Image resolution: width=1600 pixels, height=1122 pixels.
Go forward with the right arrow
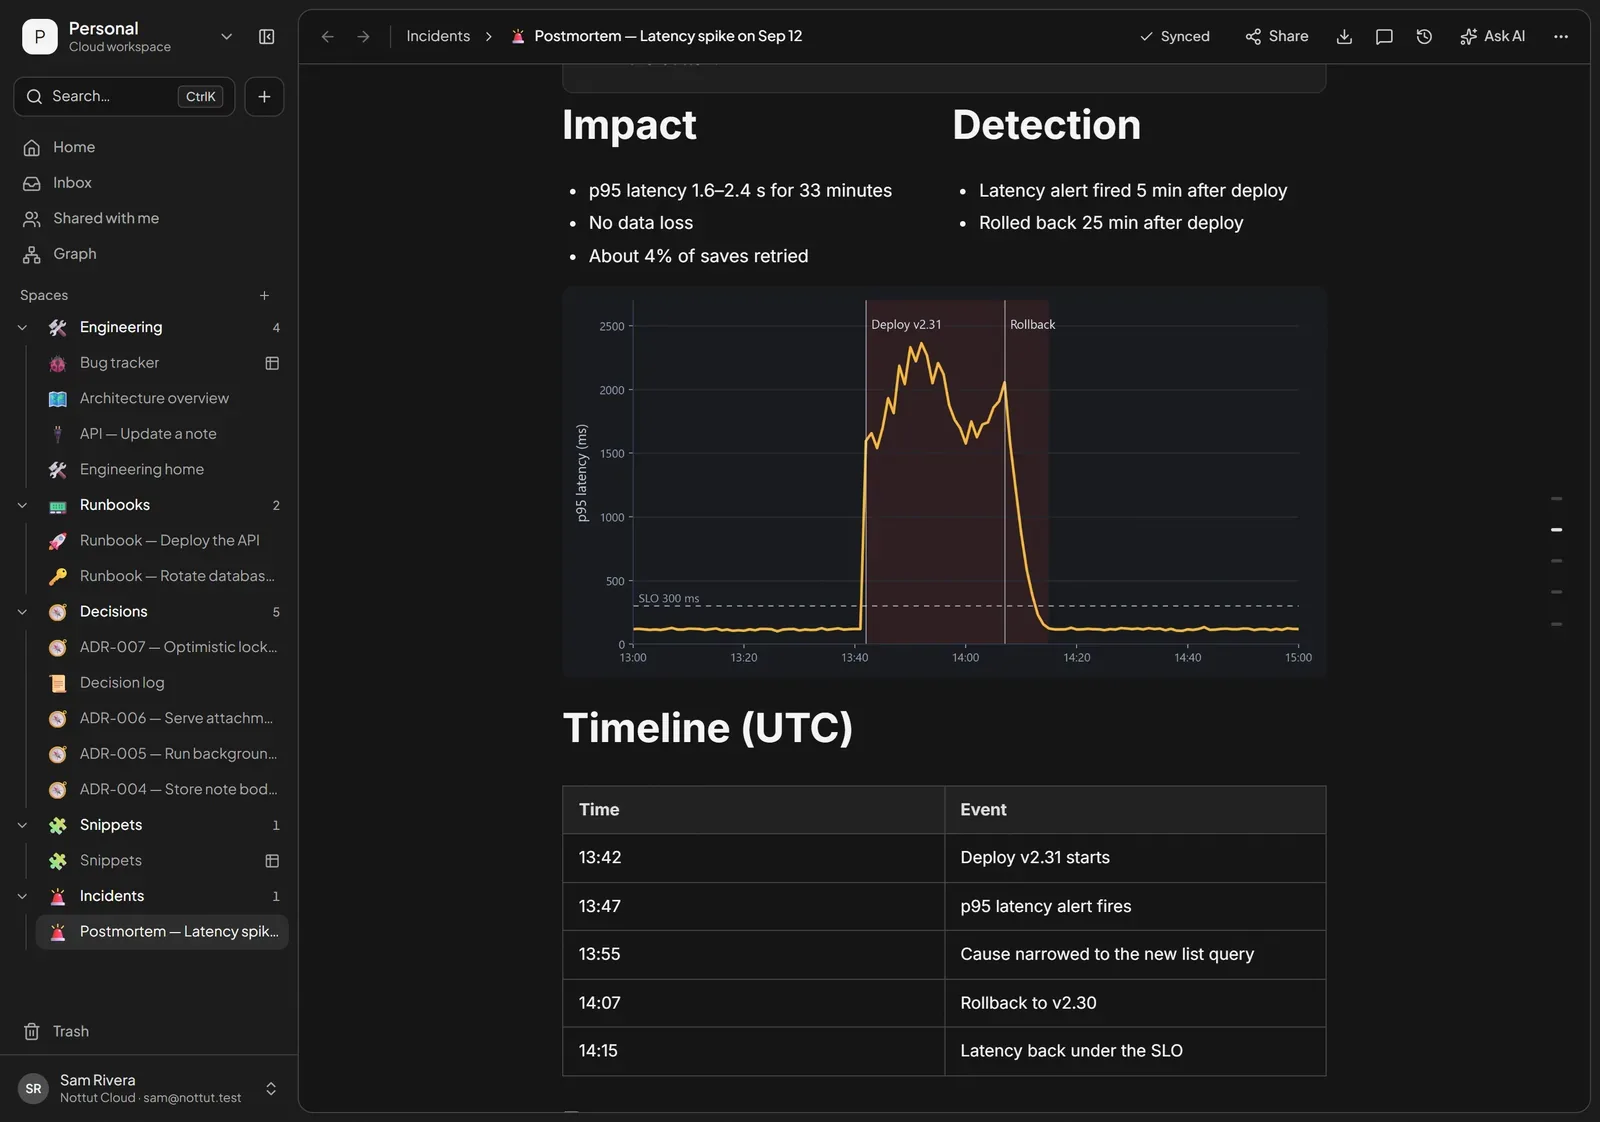364,37
